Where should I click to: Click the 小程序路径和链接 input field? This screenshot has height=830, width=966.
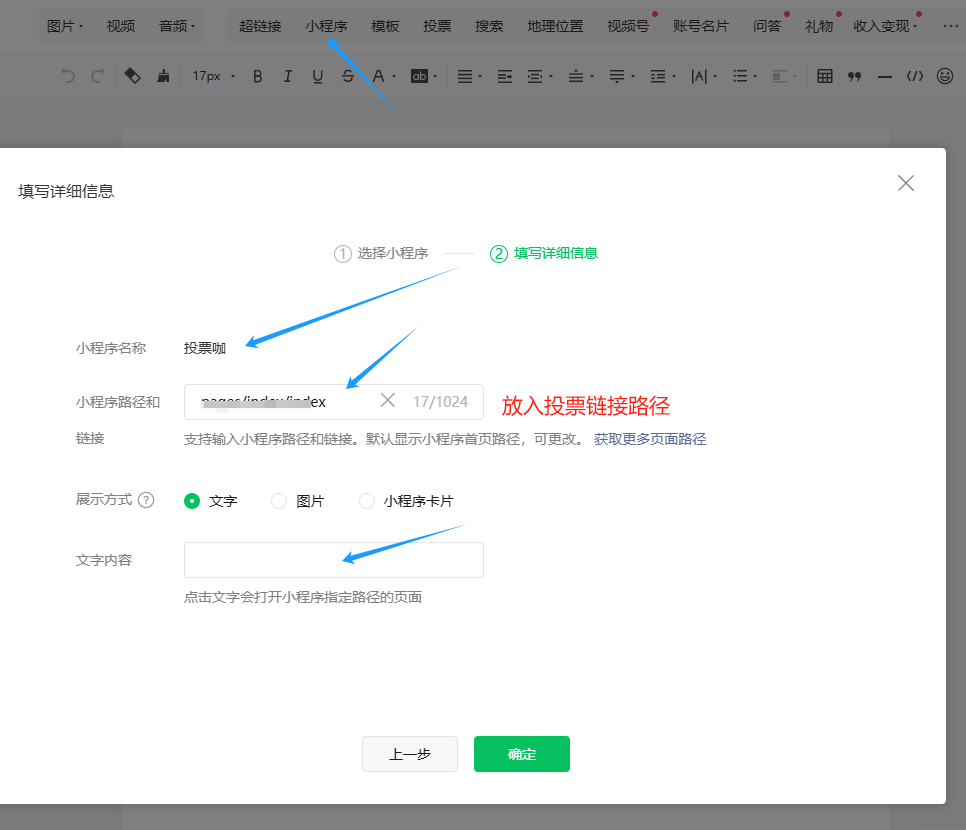click(x=333, y=402)
